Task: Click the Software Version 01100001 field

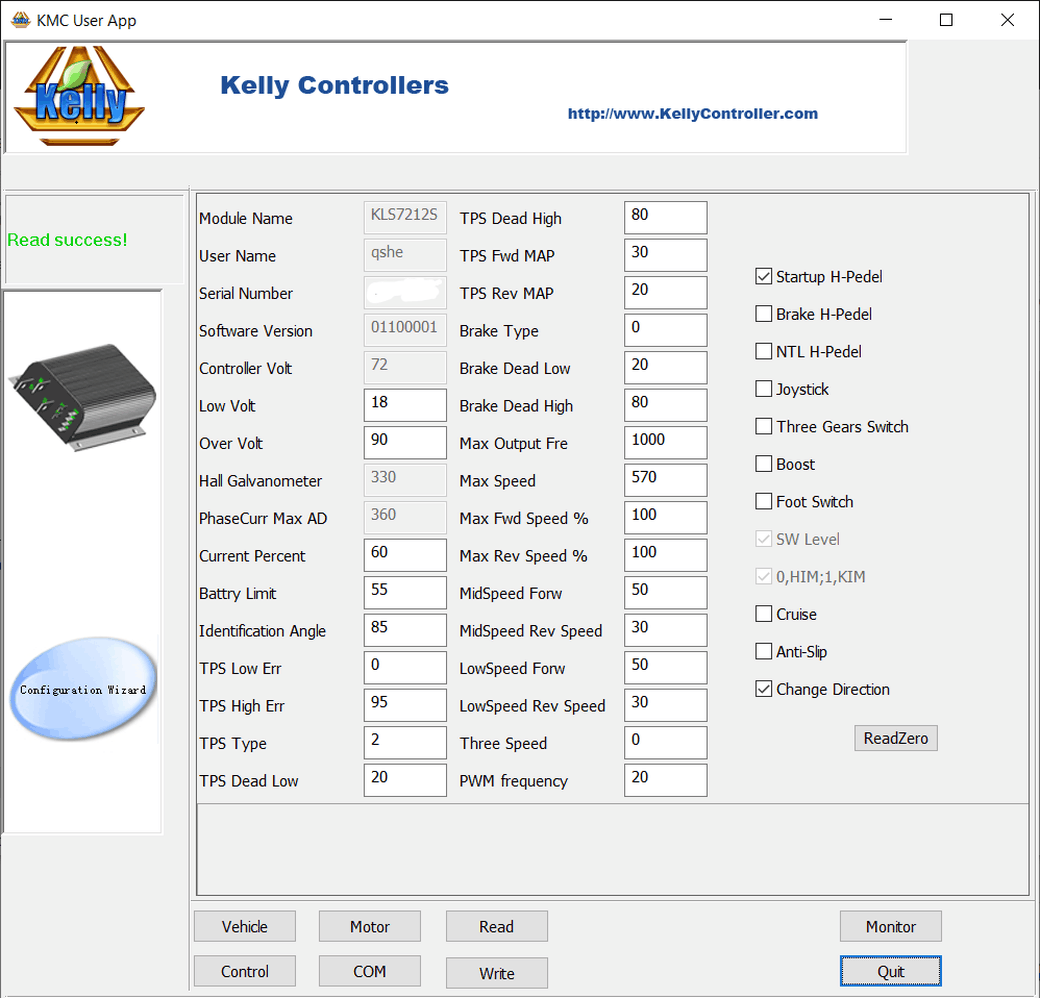Action: click(405, 330)
